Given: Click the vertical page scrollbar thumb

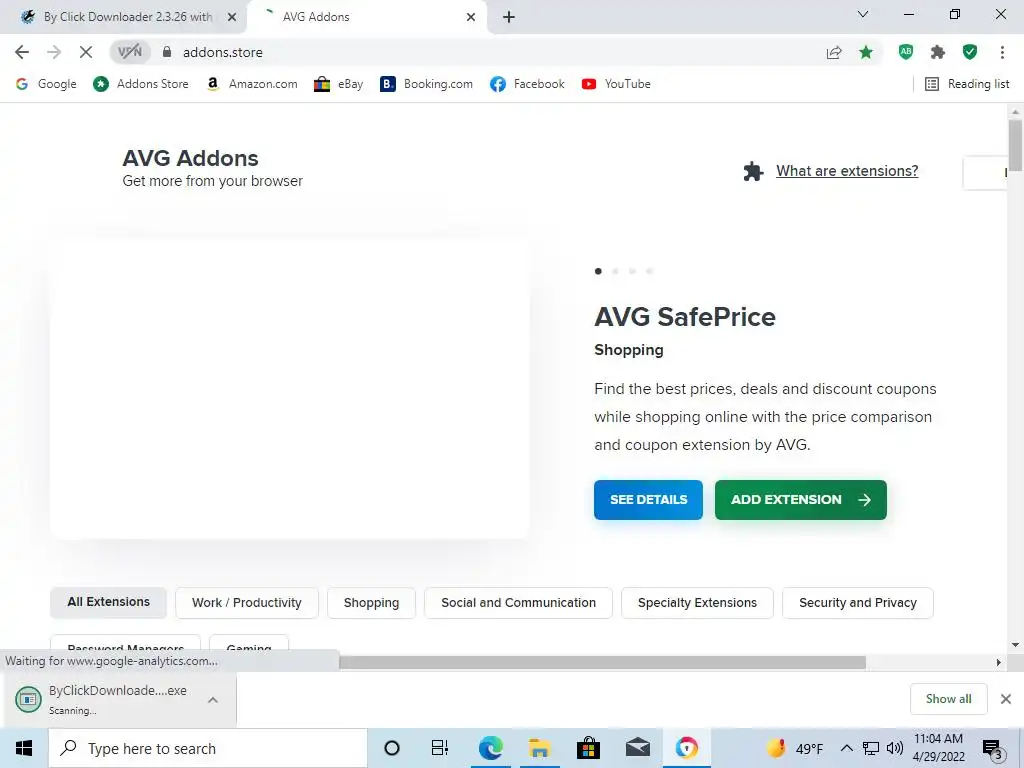Looking at the screenshot, I should pos(1015,145).
